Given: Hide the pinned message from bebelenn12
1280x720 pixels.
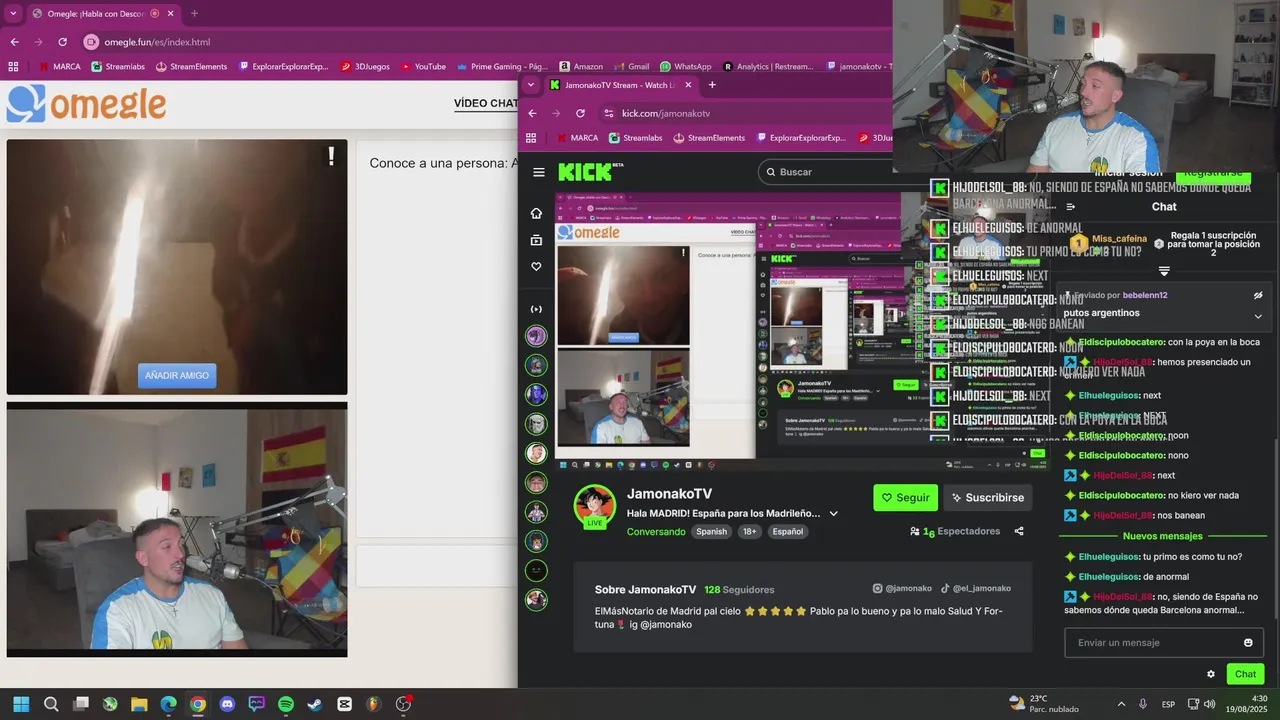Looking at the screenshot, I should [1258, 295].
